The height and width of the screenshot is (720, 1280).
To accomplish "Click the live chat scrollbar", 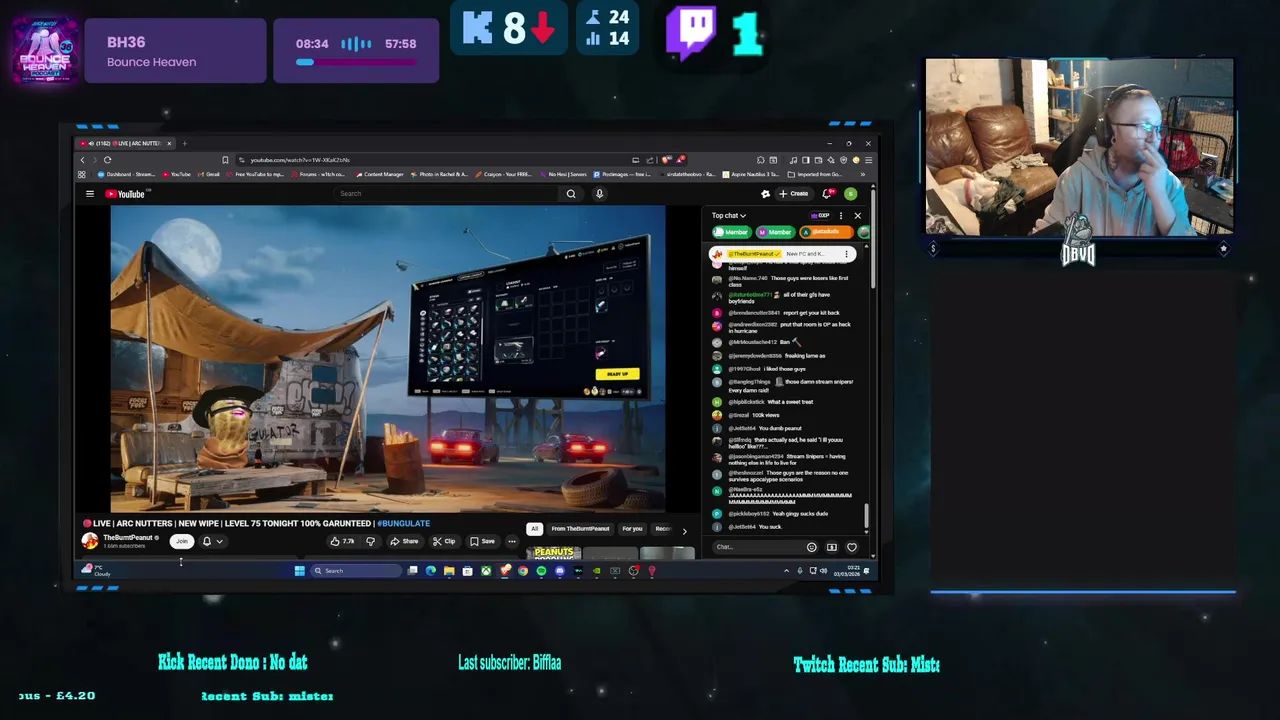I will pyautogui.click(x=866, y=517).
